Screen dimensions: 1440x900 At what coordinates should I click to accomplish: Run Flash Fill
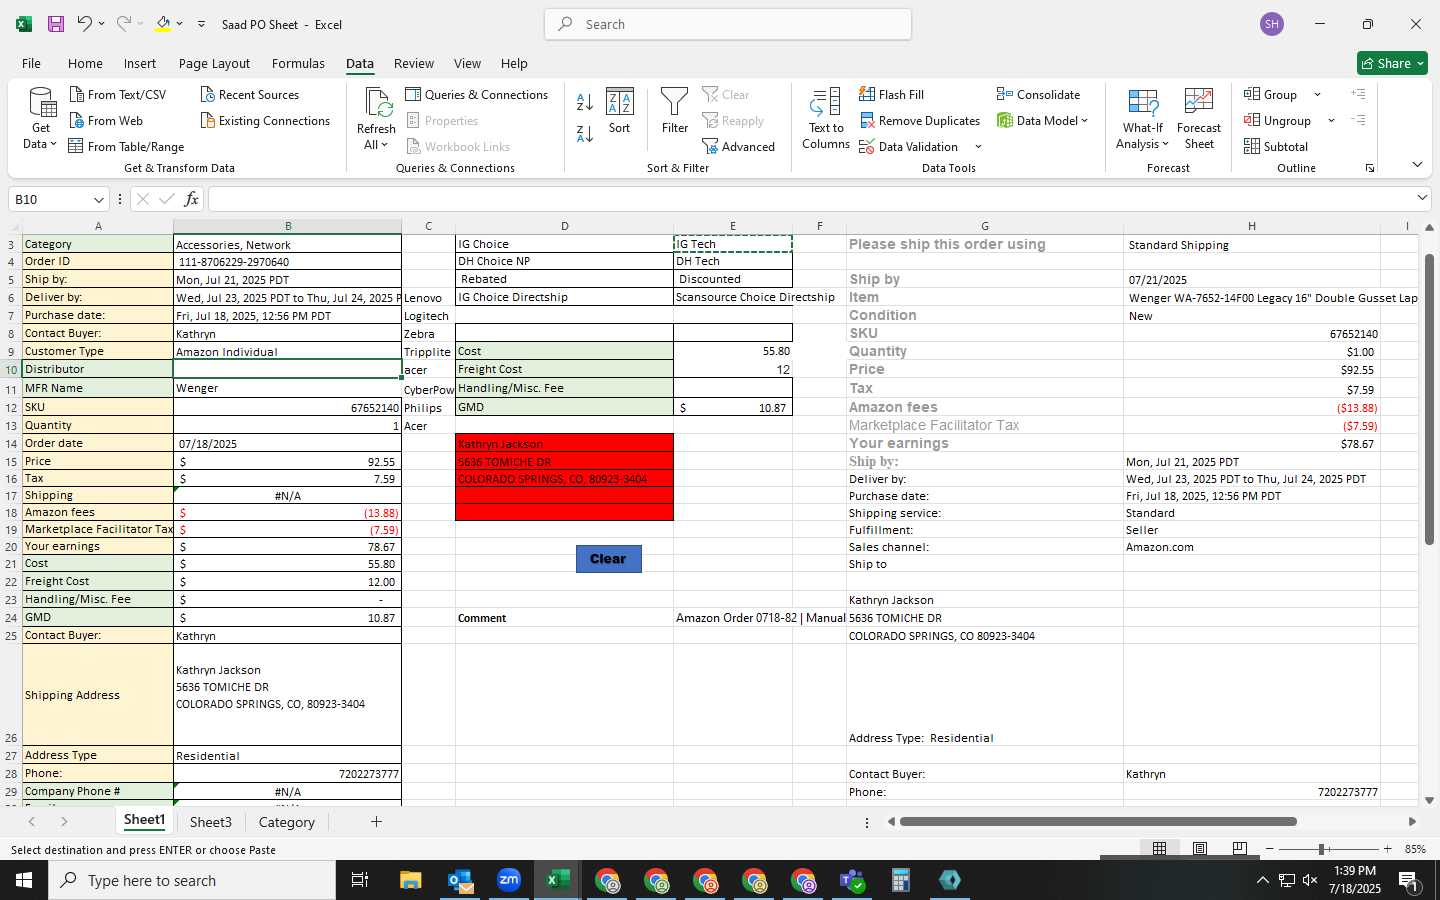tap(892, 94)
